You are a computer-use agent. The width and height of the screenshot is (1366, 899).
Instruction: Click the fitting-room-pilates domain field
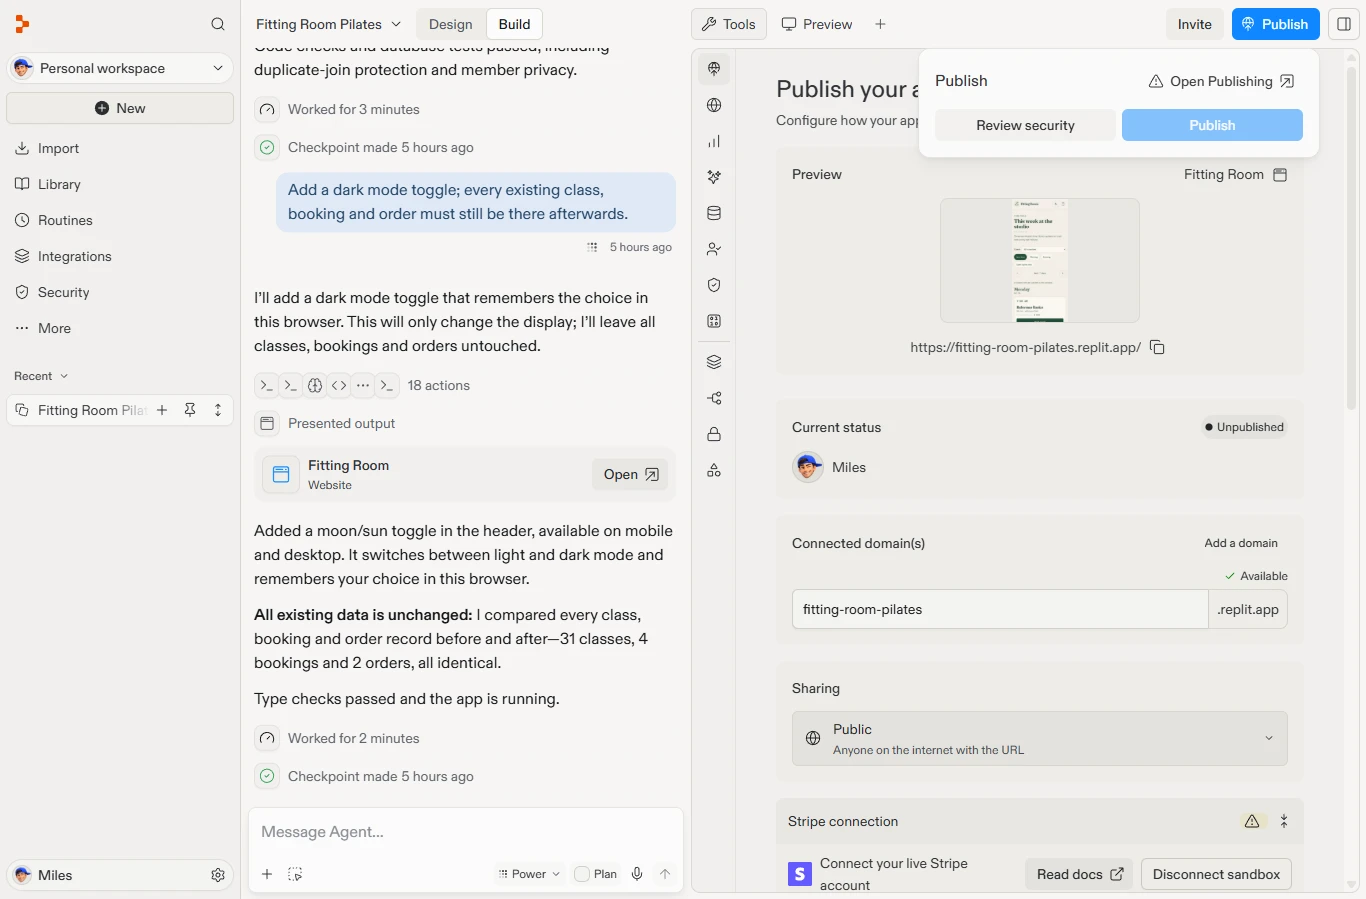(1000, 609)
